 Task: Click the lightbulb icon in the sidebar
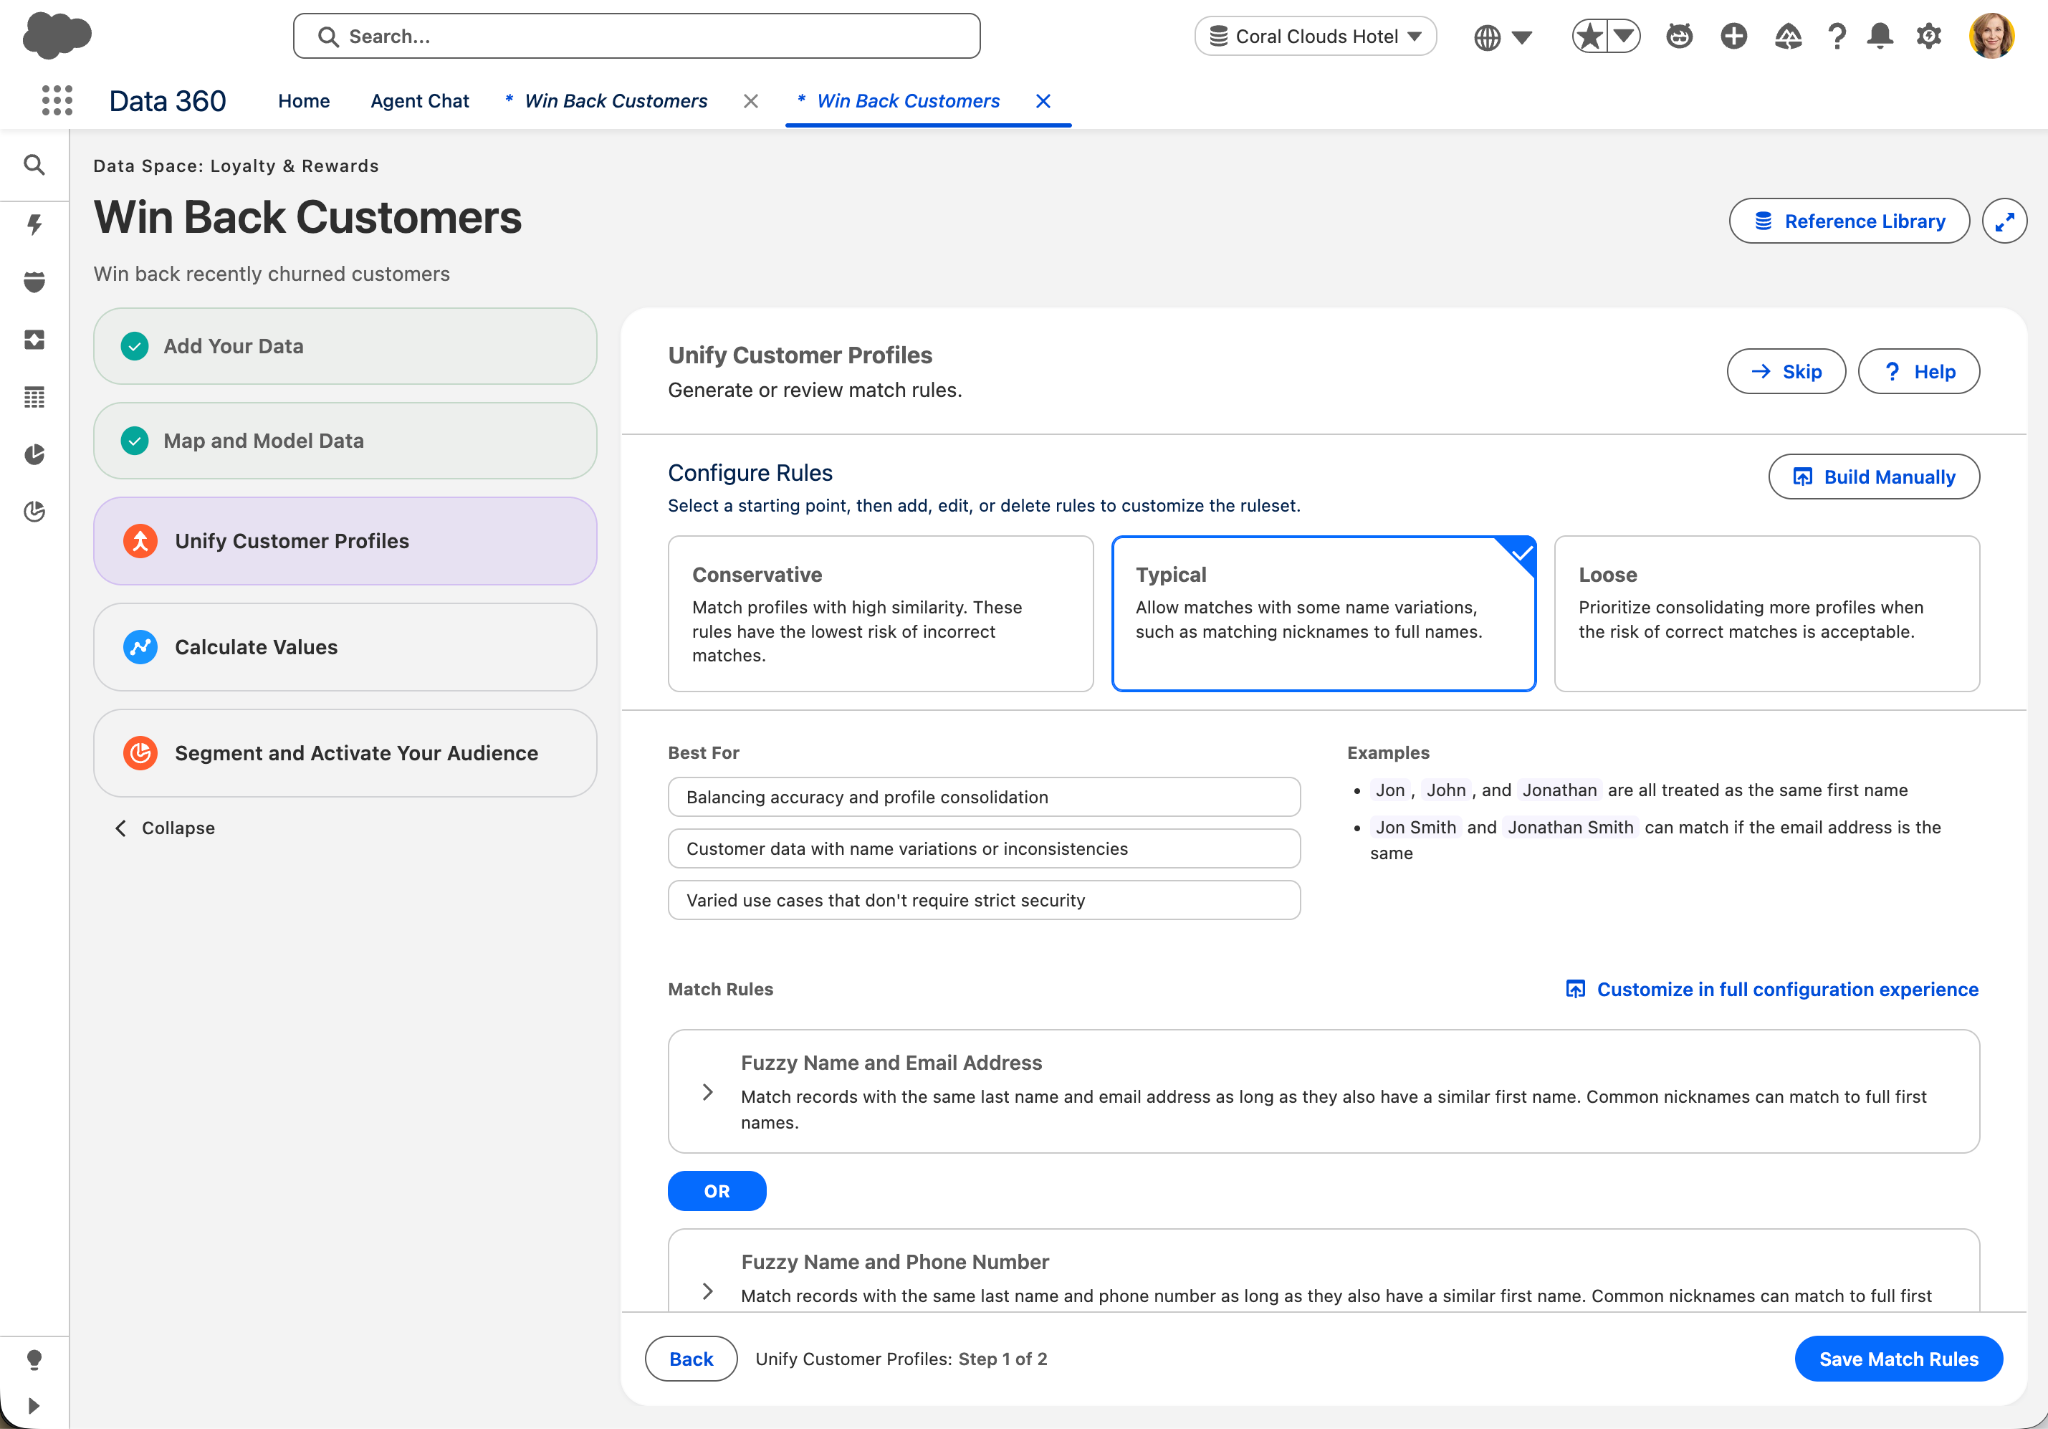point(35,1360)
